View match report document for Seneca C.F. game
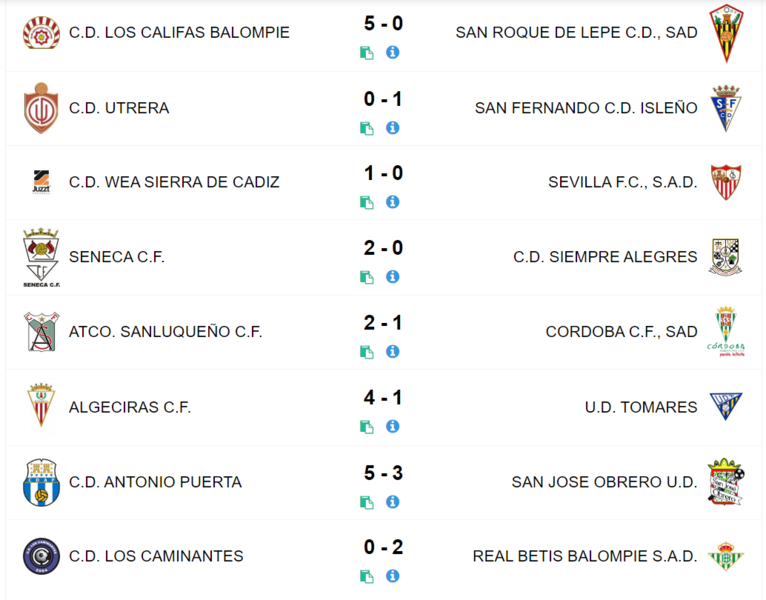 coord(367,278)
